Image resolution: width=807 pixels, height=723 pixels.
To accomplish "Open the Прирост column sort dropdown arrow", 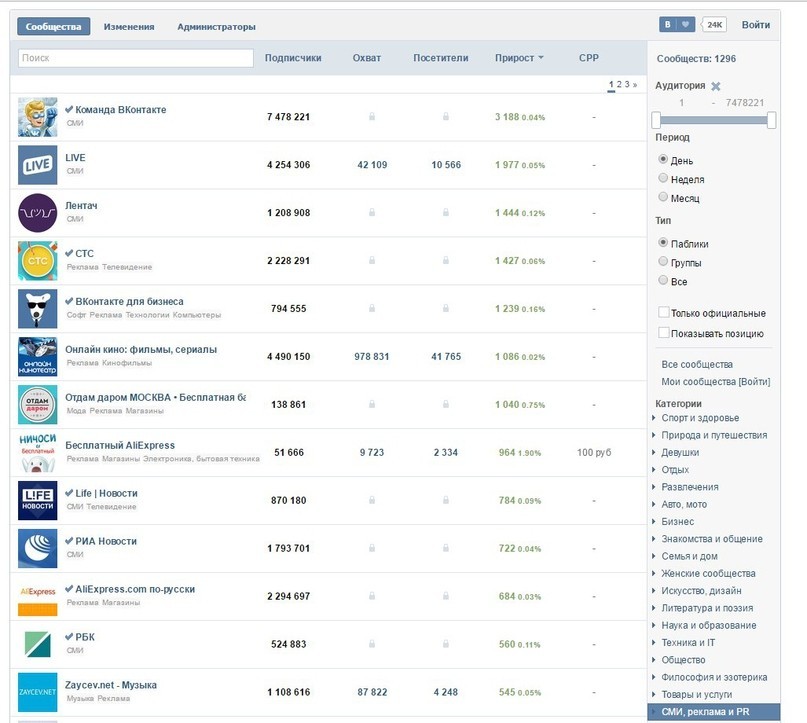I will click(x=541, y=58).
